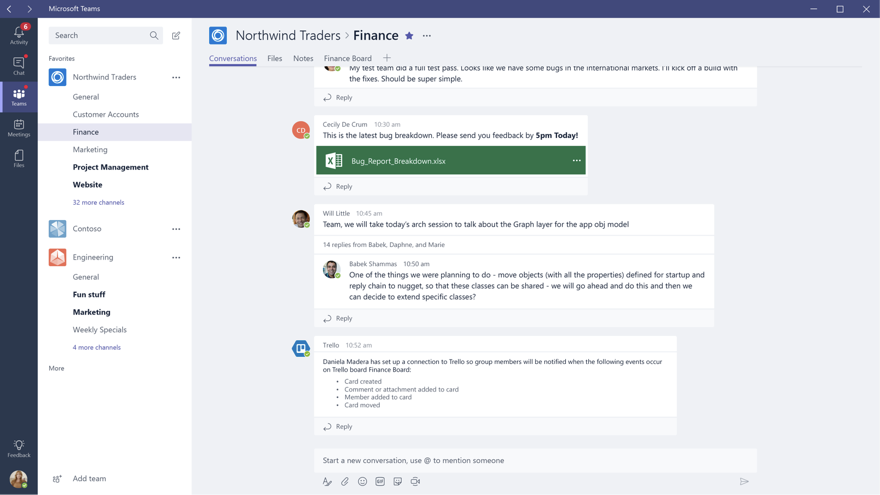
Task: Add a new tab with plus icon
Action: click(387, 58)
